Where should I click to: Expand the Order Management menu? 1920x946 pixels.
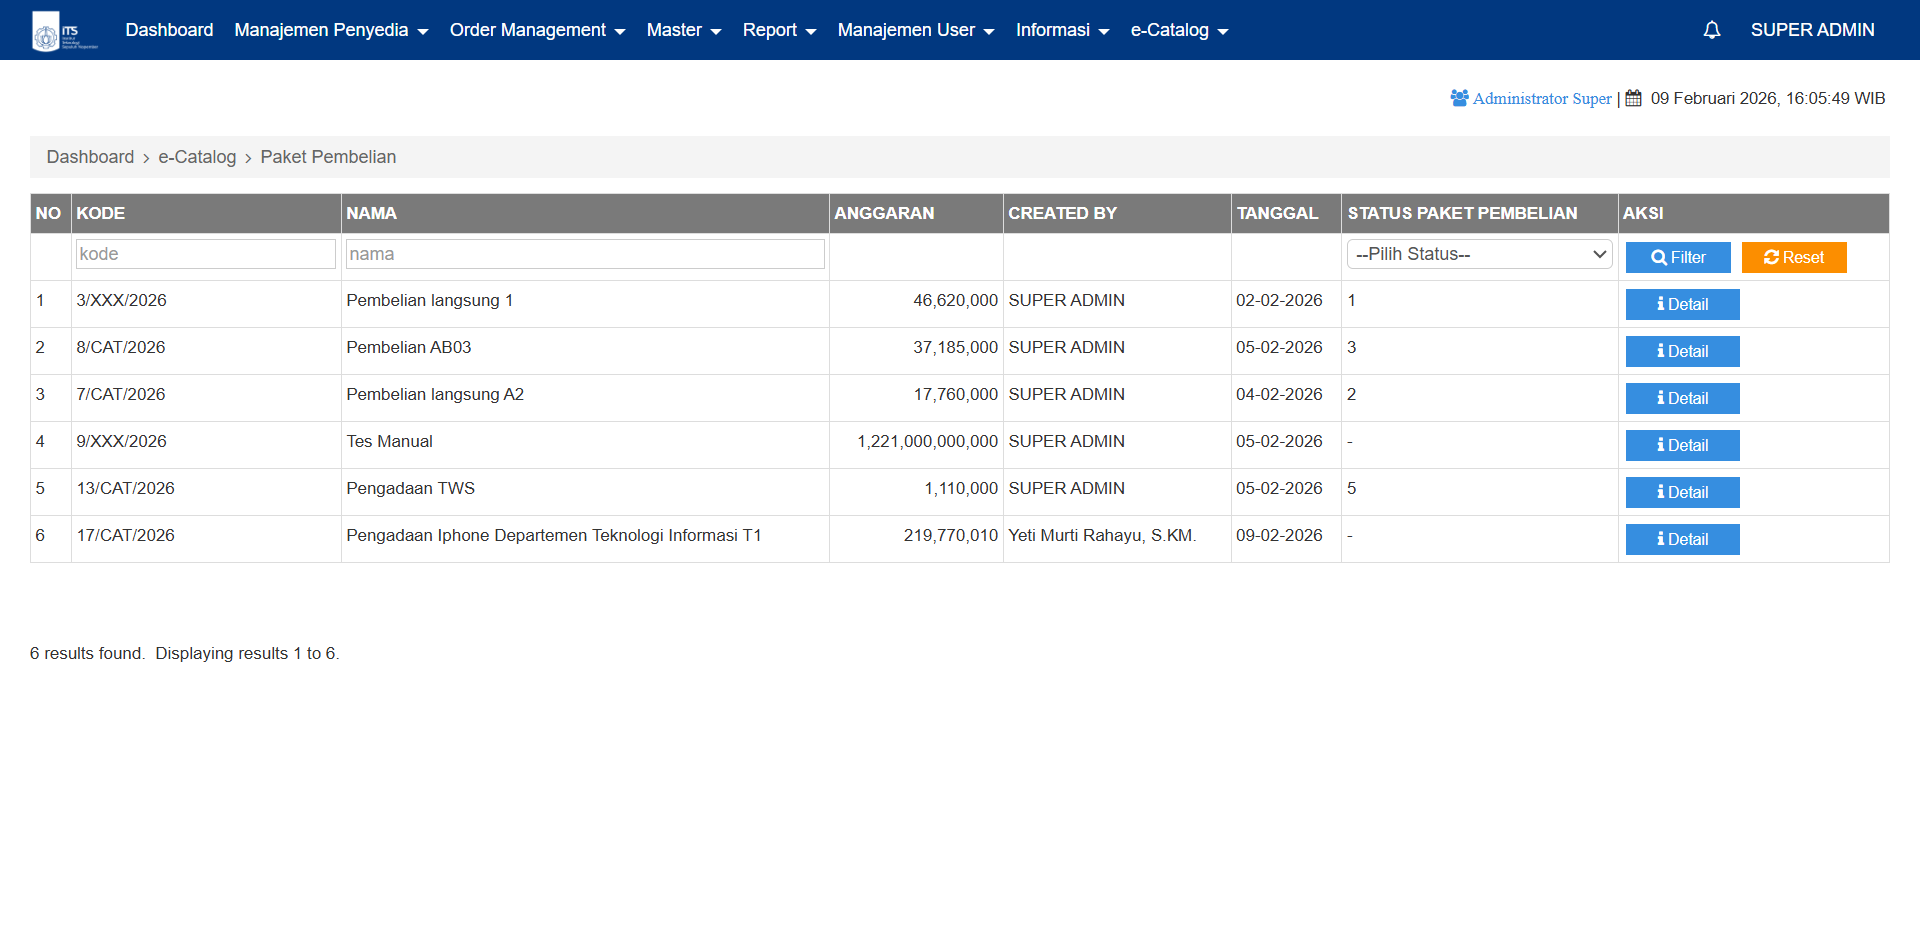(x=537, y=30)
